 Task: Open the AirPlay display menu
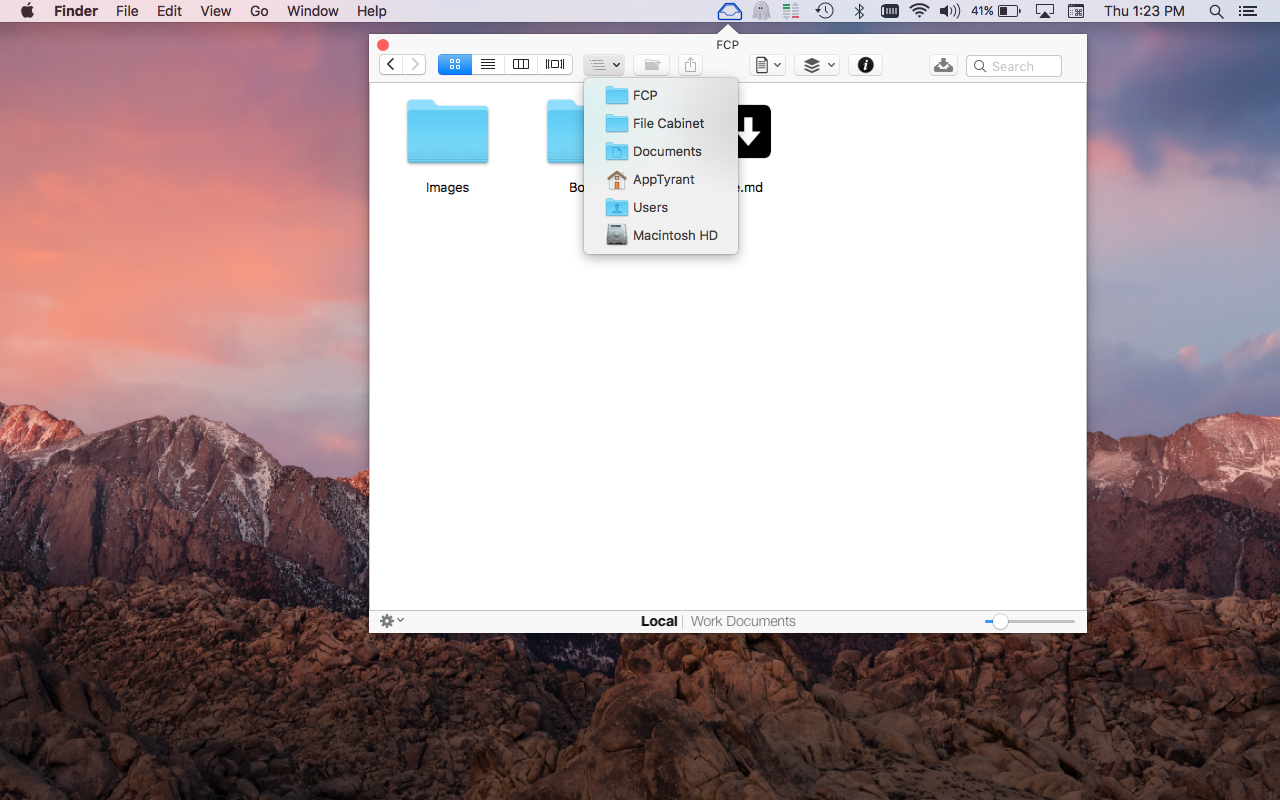1045,11
